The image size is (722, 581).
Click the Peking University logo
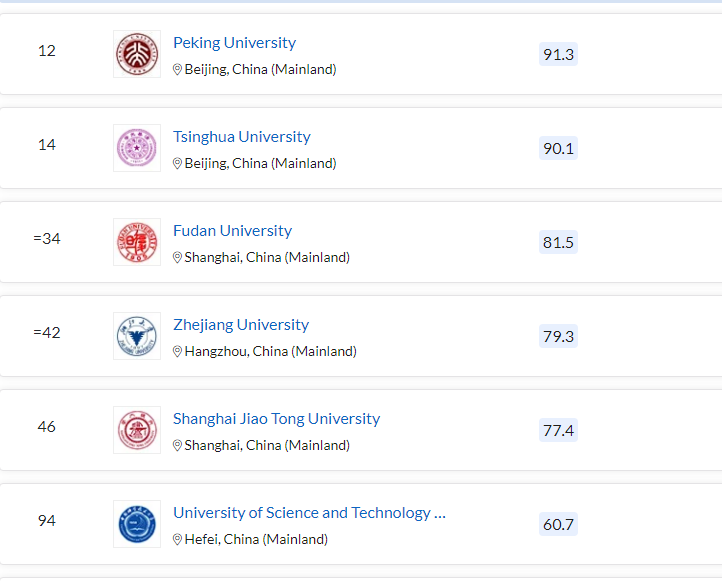tap(137, 54)
